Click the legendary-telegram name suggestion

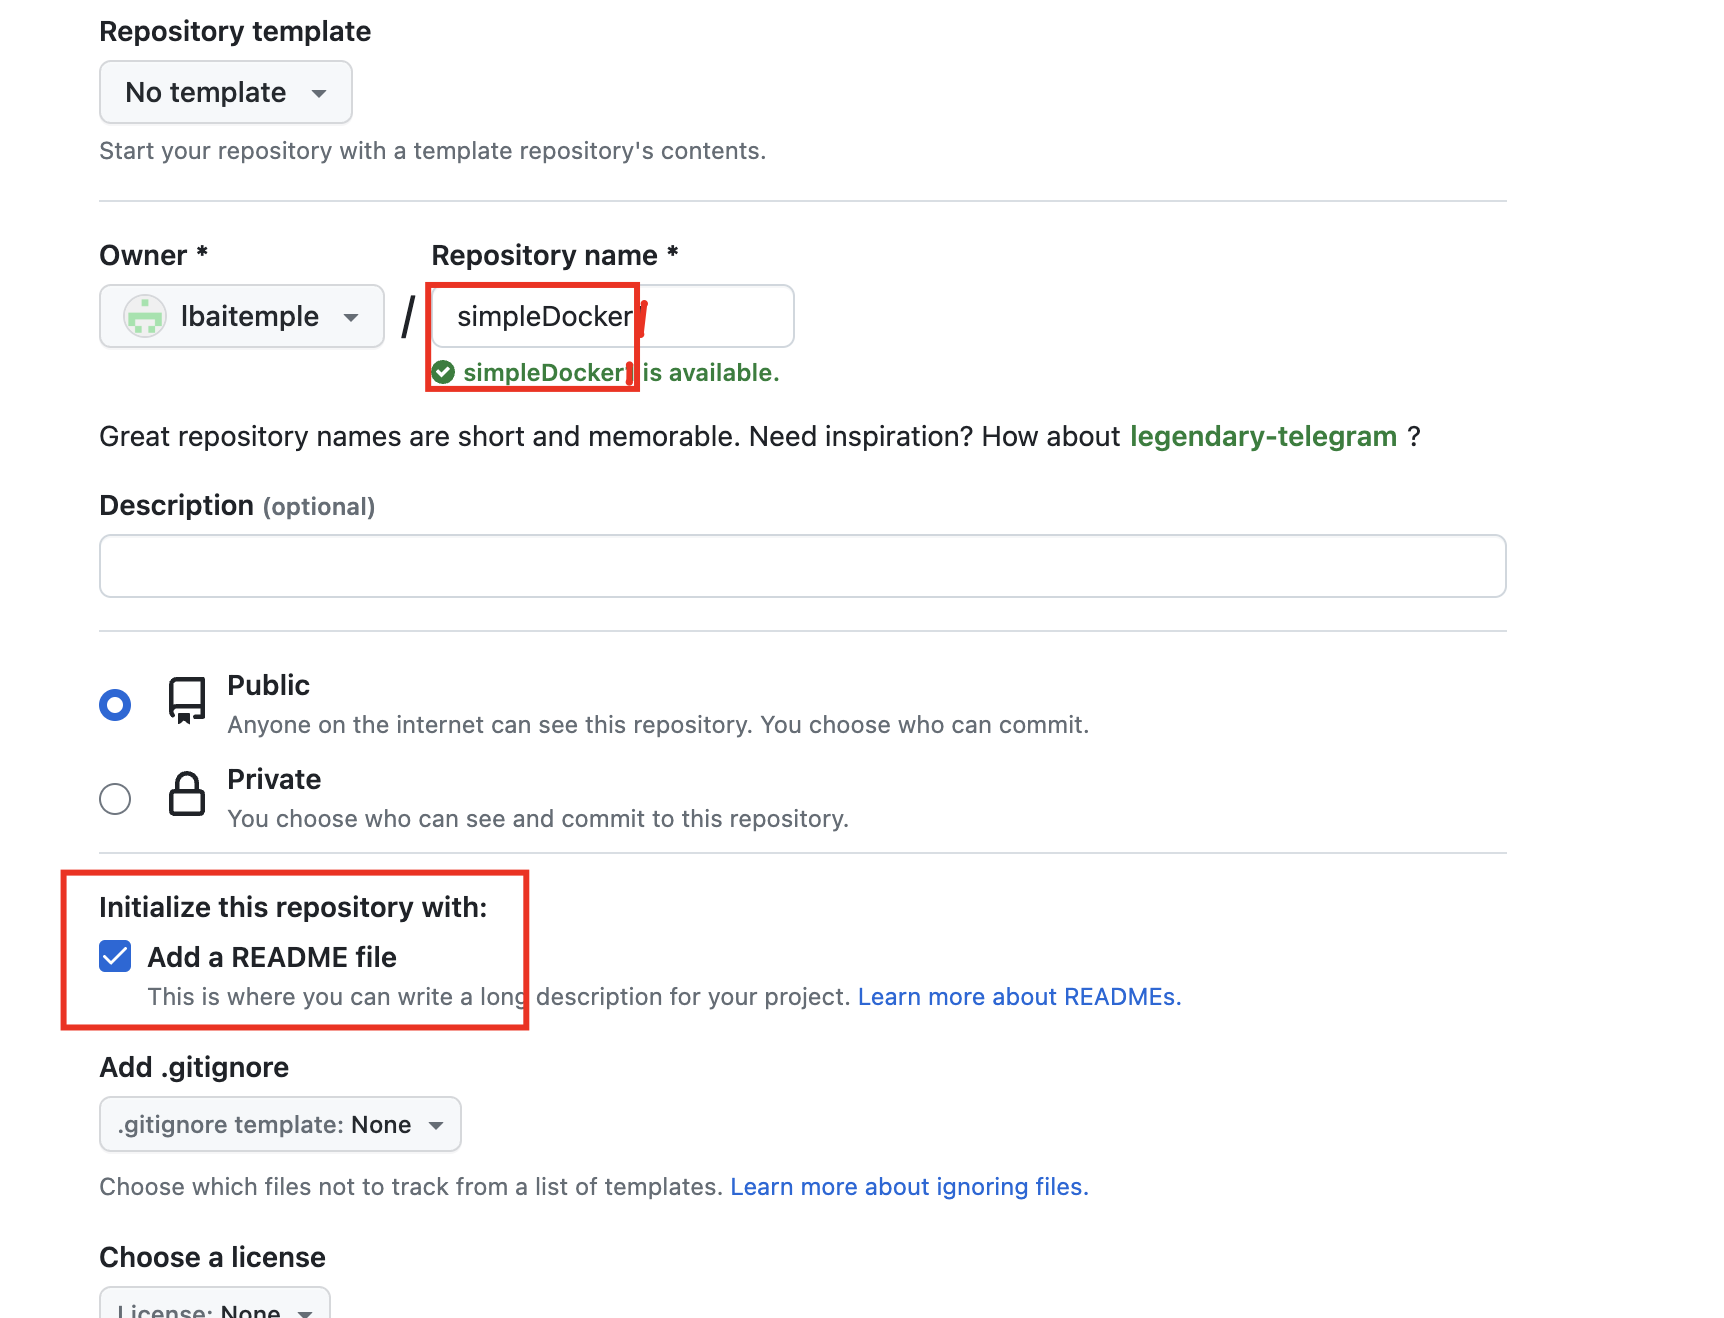tap(1263, 437)
